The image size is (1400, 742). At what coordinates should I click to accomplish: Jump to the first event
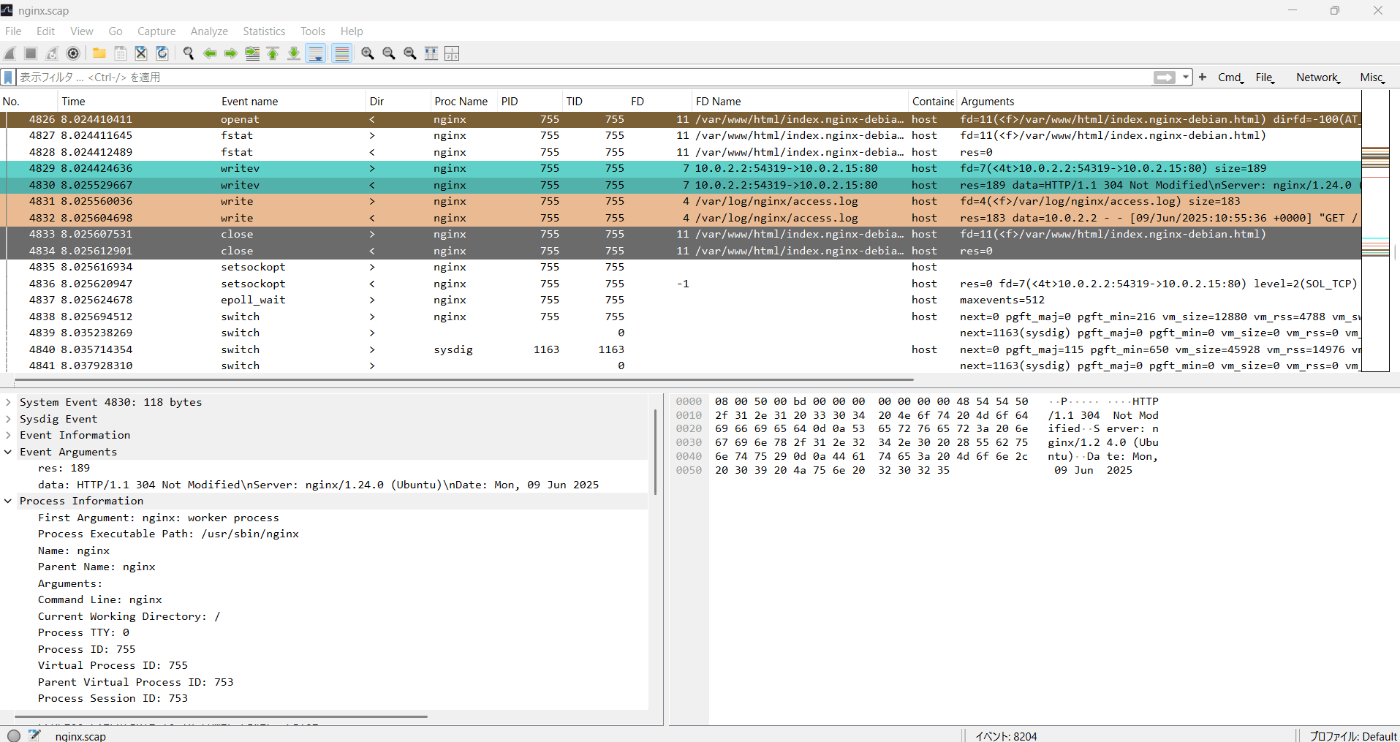tap(272, 53)
